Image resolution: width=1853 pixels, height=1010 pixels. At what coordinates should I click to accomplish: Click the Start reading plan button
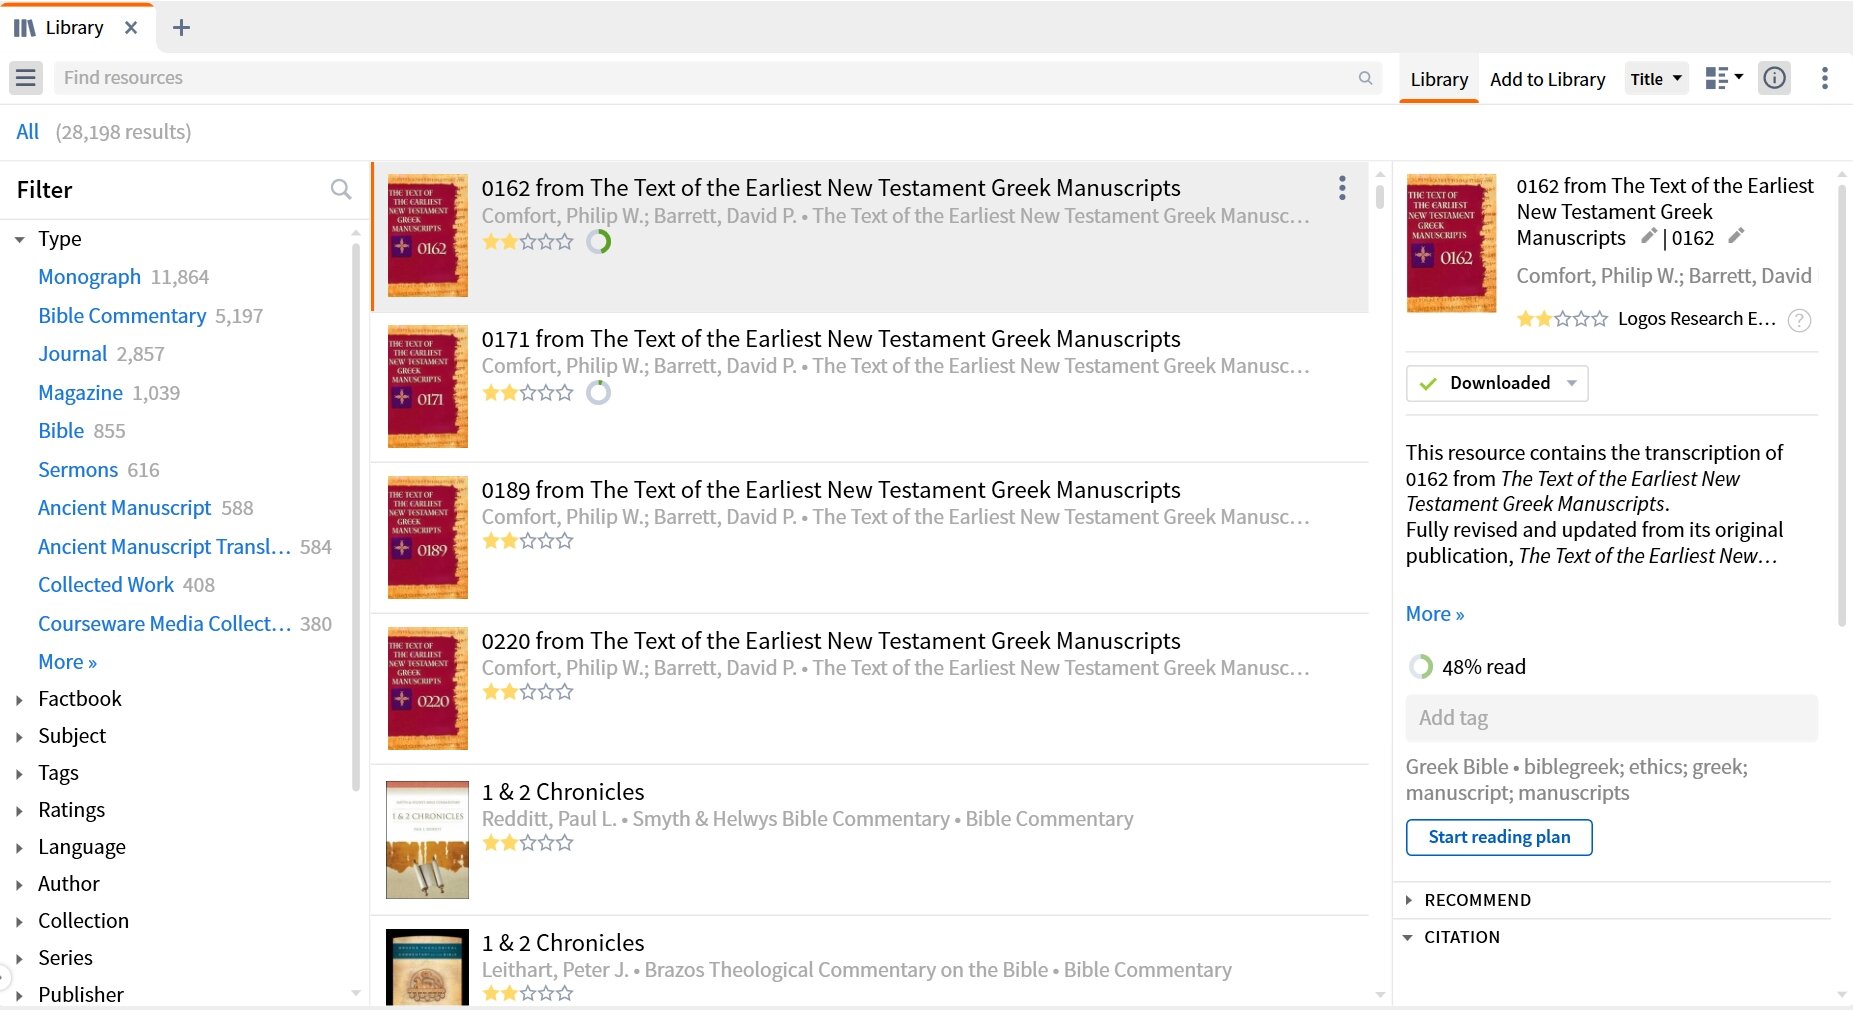coord(1499,837)
